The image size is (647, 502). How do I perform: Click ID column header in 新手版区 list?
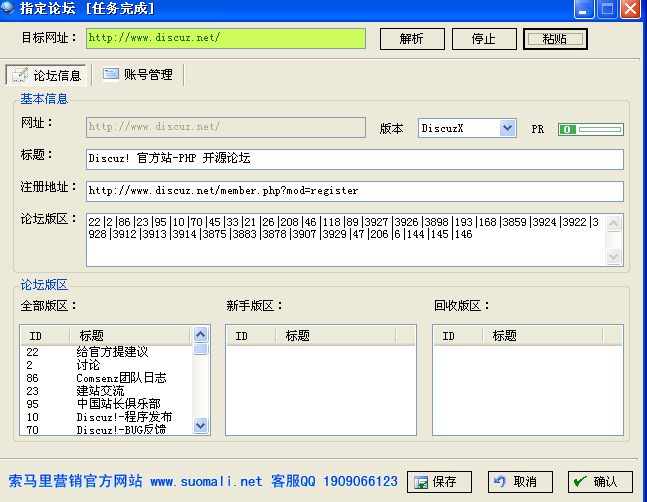click(251, 336)
